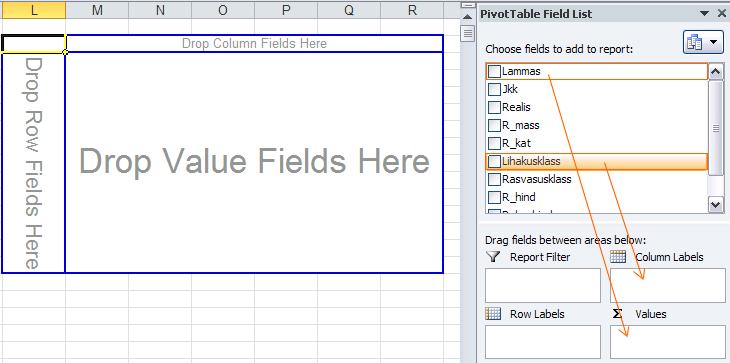Click the Values sigma icon
Viewport: 730px width, 363px height.
618,314
